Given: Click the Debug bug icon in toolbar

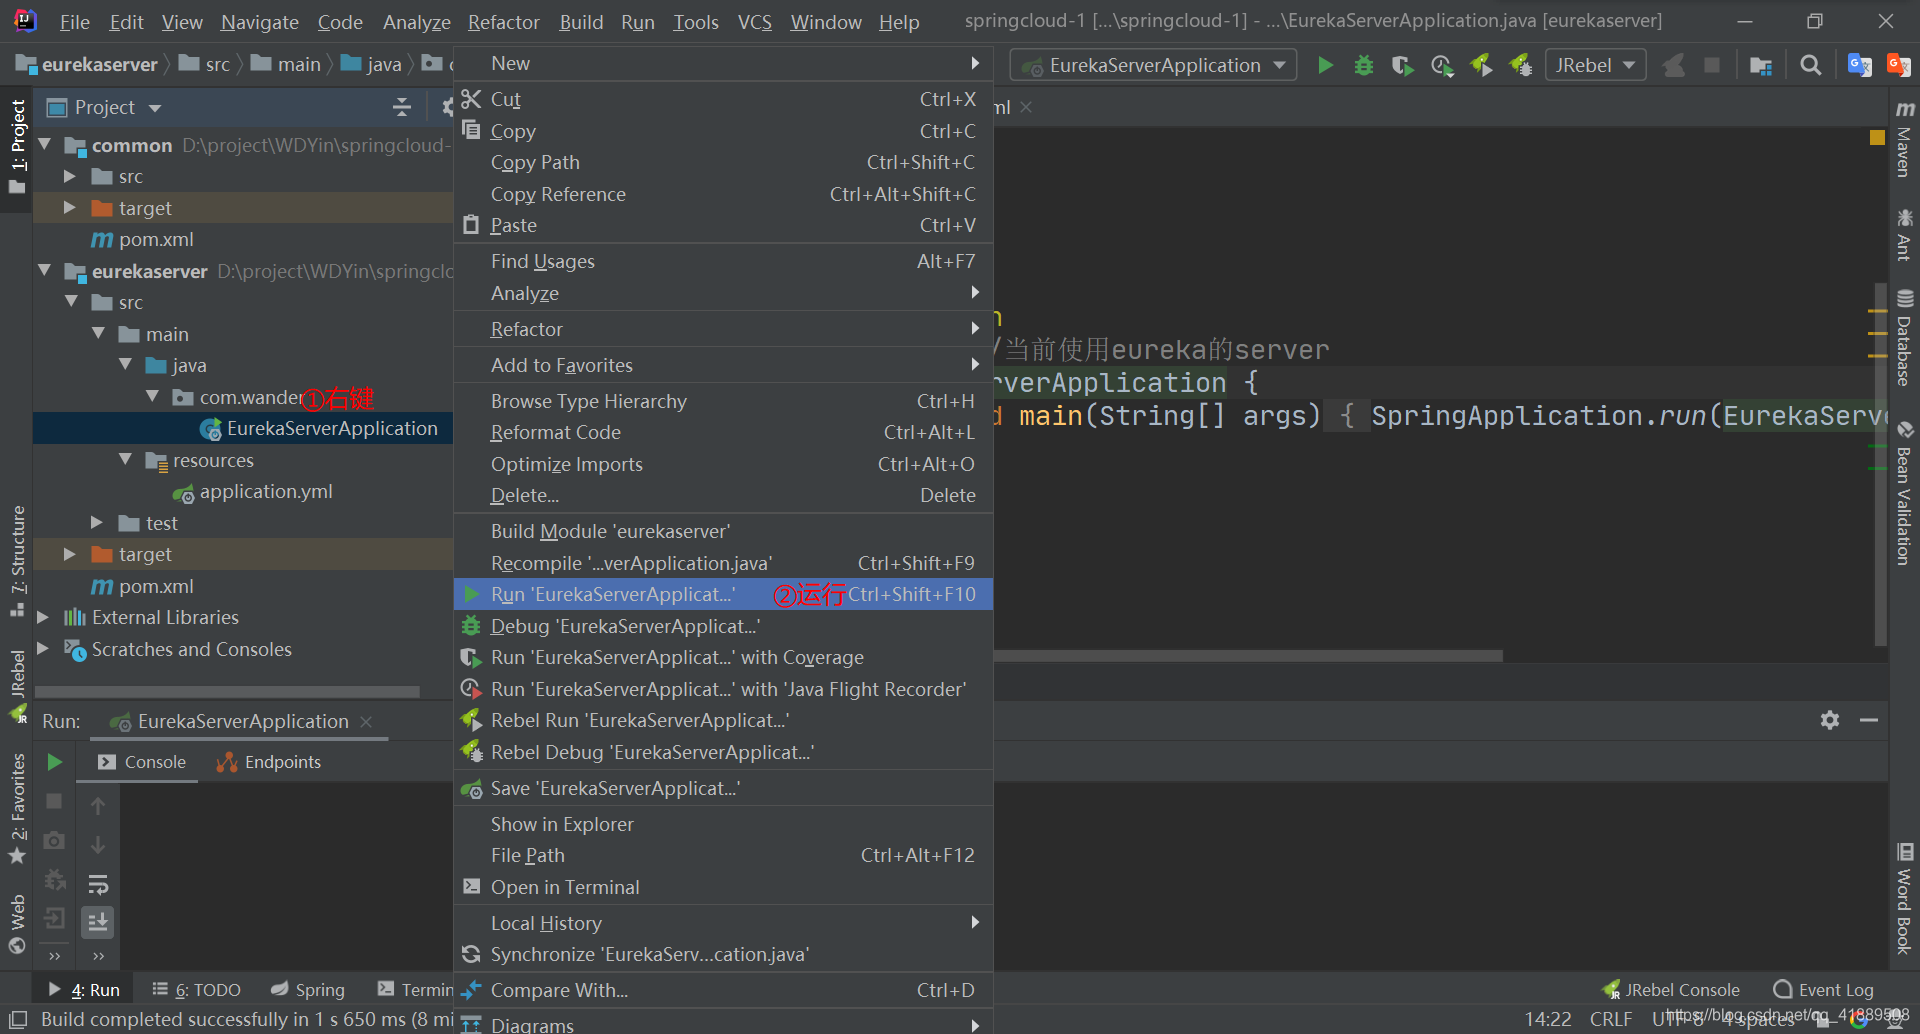Looking at the screenshot, I should 1364,65.
